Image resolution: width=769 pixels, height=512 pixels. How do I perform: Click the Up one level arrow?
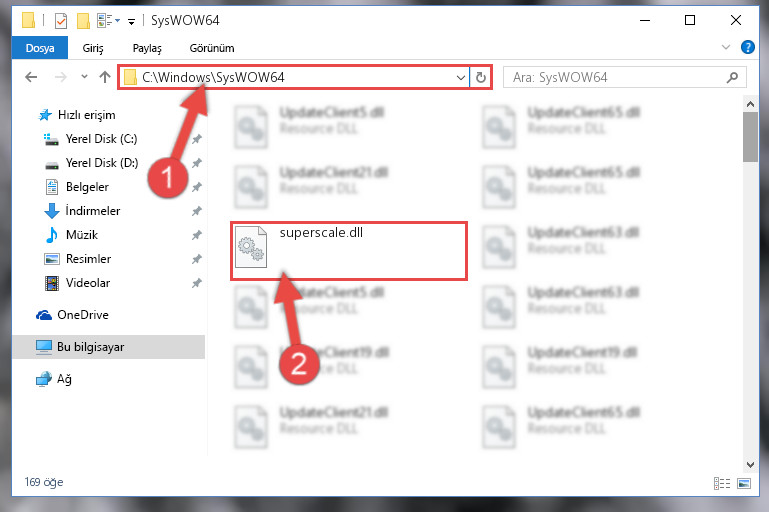click(x=104, y=77)
